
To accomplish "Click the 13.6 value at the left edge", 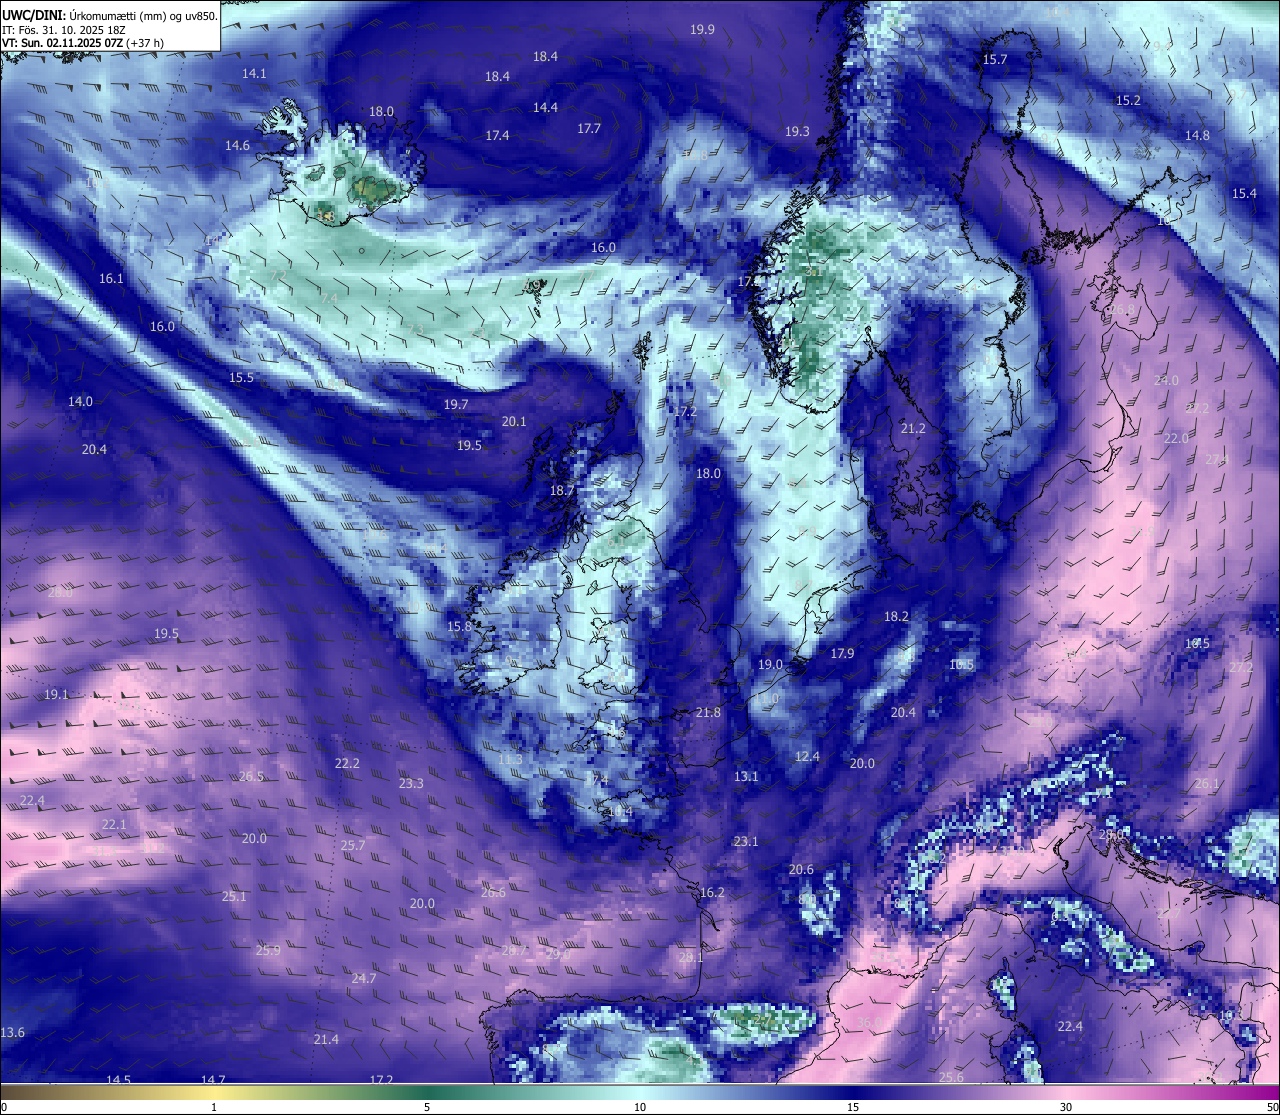I will coord(13,1033).
